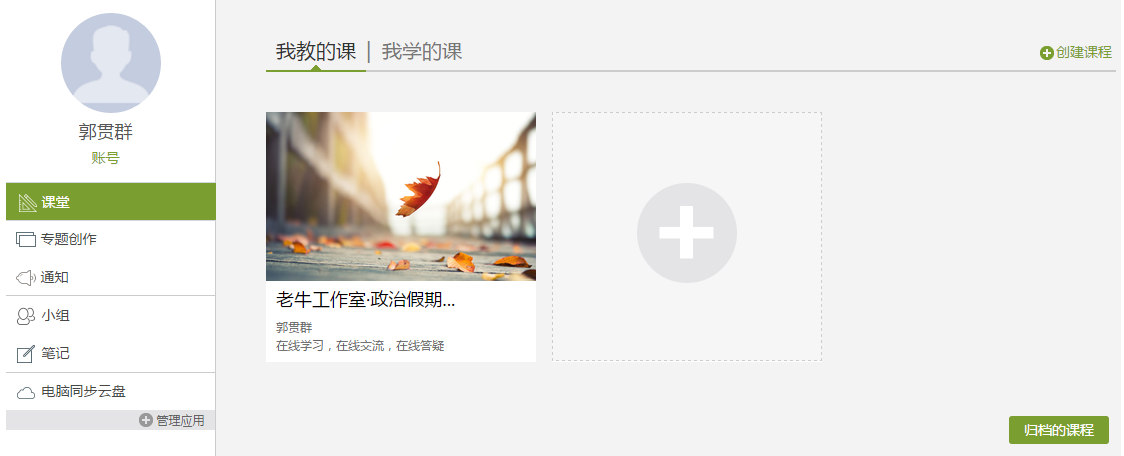The width and height of the screenshot is (1124, 456).
Task: Open the 通知 megaphone icon
Action: click(26, 277)
